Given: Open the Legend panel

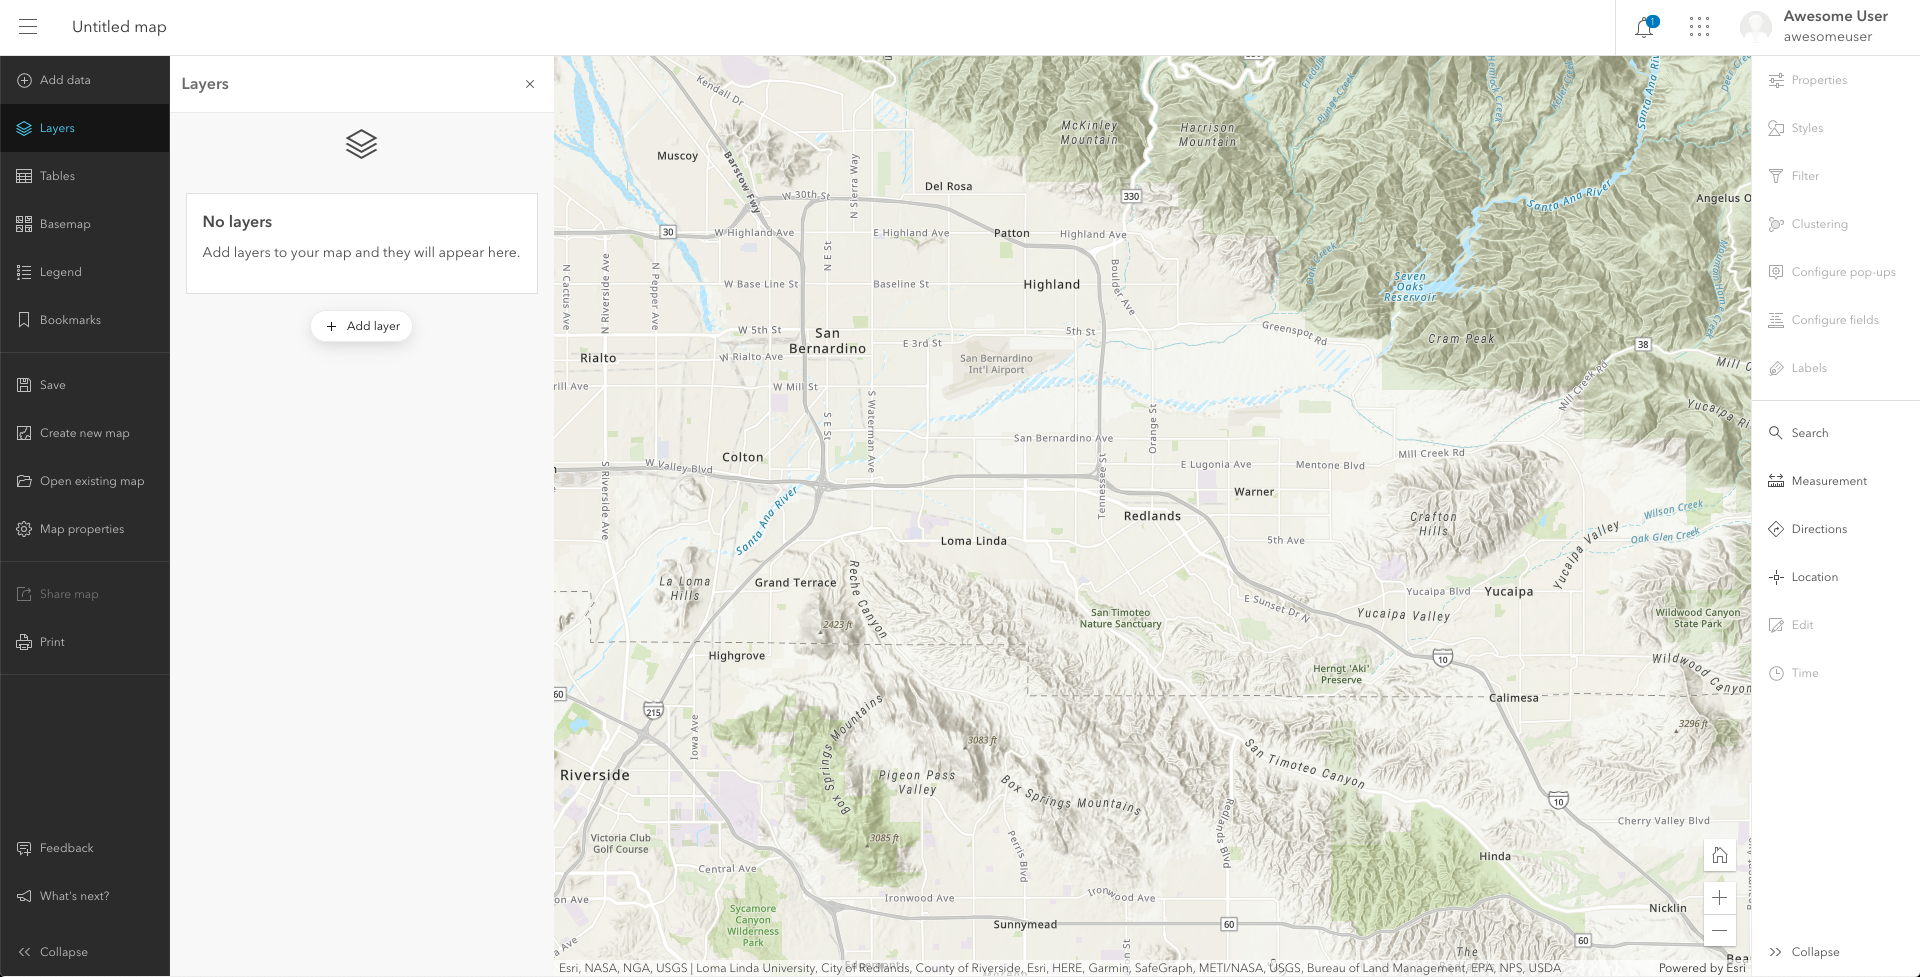Looking at the screenshot, I should 60,271.
